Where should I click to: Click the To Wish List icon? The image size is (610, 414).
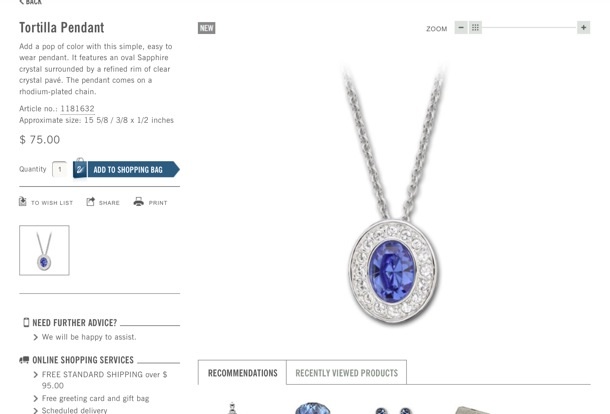pyautogui.click(x=23, y=202)
